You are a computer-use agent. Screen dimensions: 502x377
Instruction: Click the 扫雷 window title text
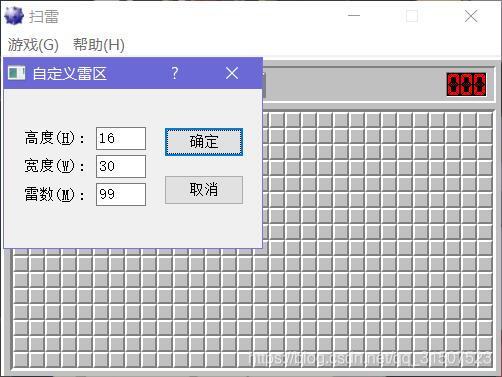click(x=44, y=16)
